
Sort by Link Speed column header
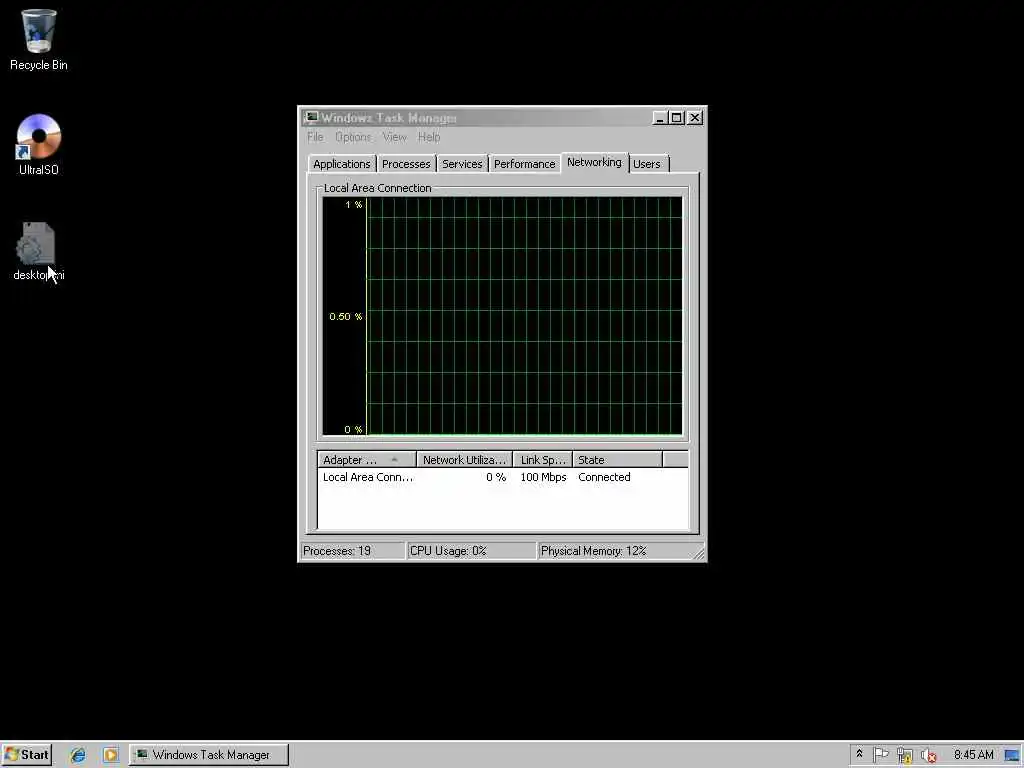coord(543,460)
